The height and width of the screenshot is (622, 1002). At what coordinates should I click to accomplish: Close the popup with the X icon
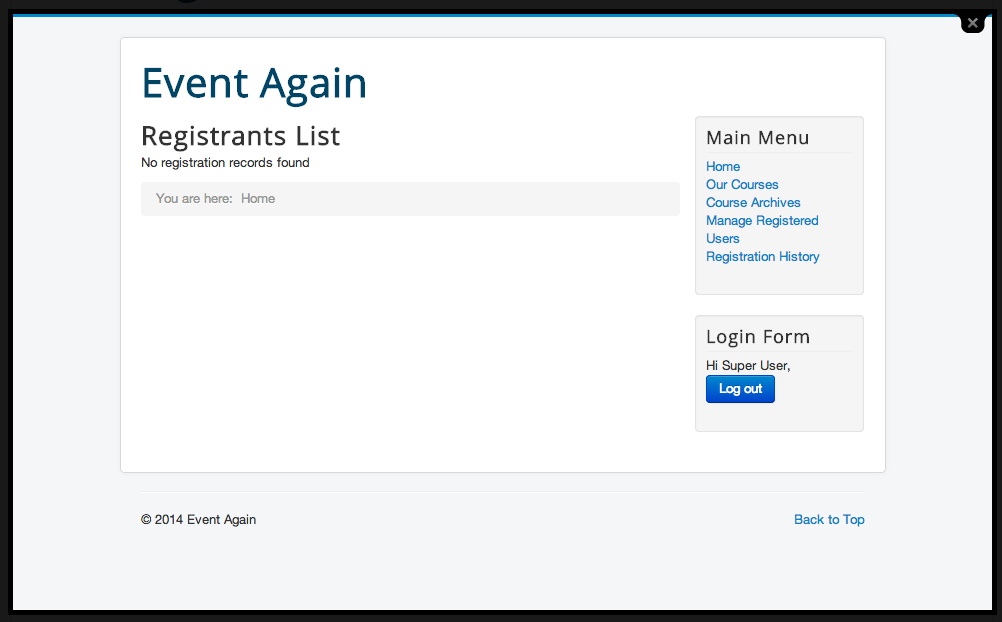(x=973, y=23)
